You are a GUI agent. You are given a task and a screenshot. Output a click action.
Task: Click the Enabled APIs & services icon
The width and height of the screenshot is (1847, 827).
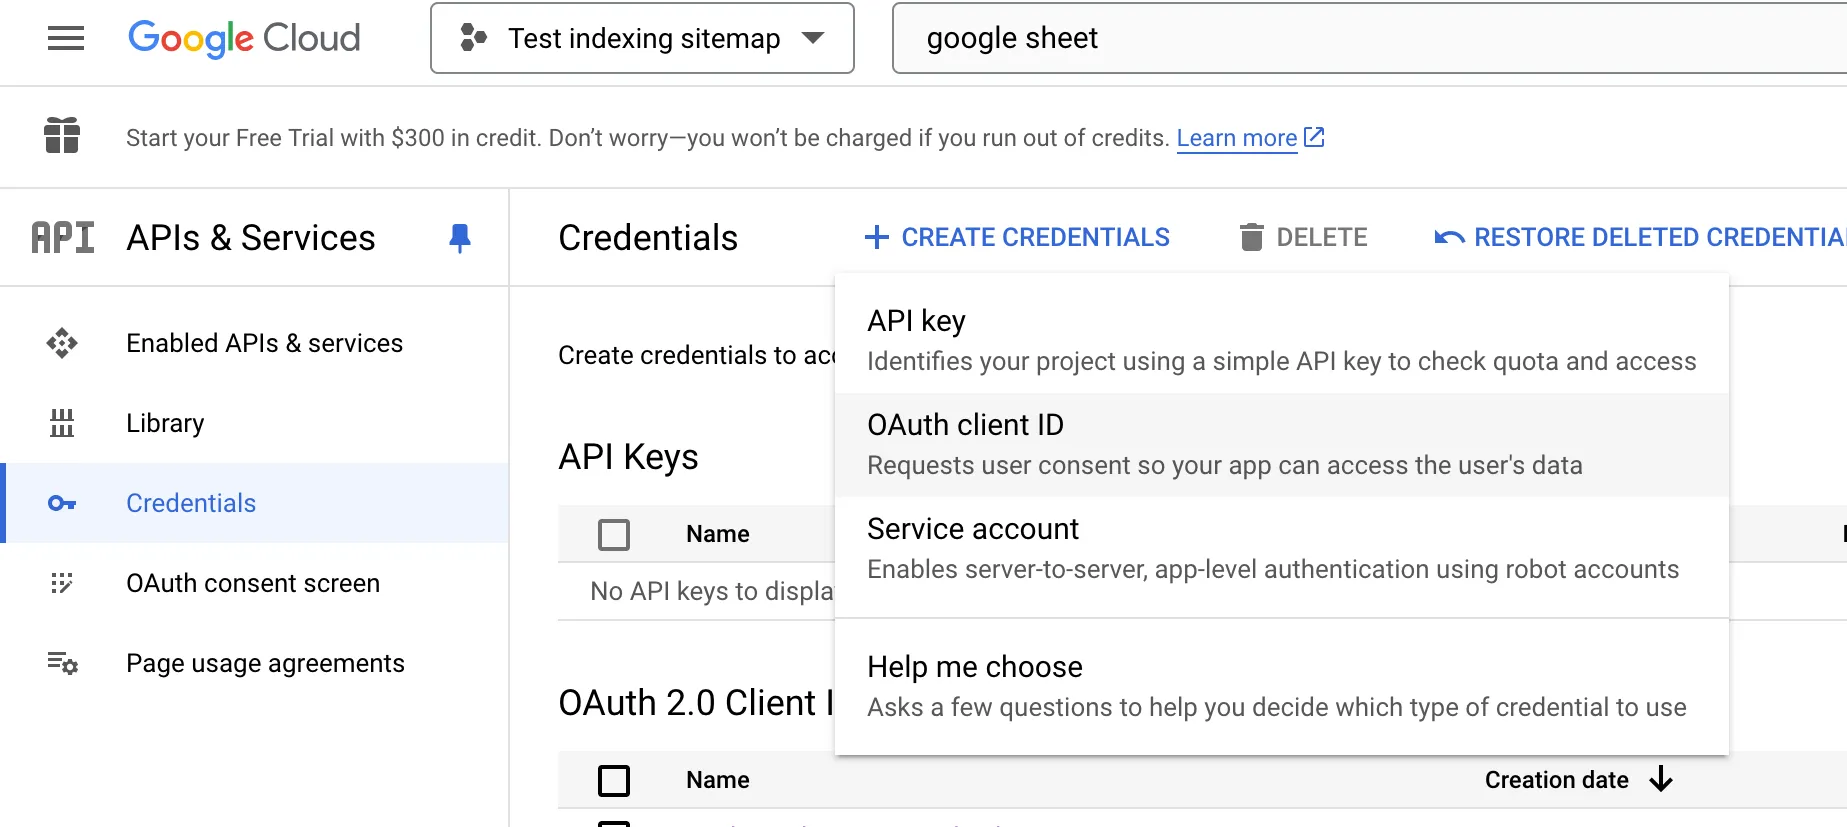[x=62, y=343]
